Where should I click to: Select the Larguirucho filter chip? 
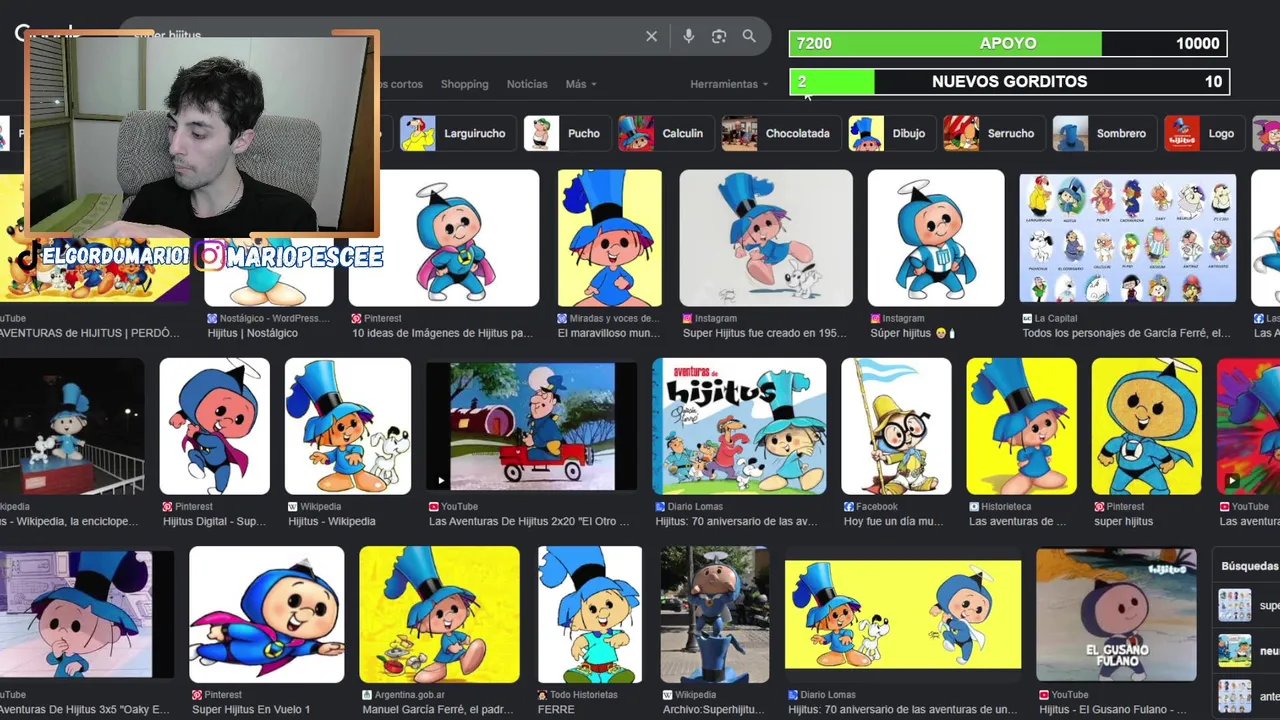458,133
